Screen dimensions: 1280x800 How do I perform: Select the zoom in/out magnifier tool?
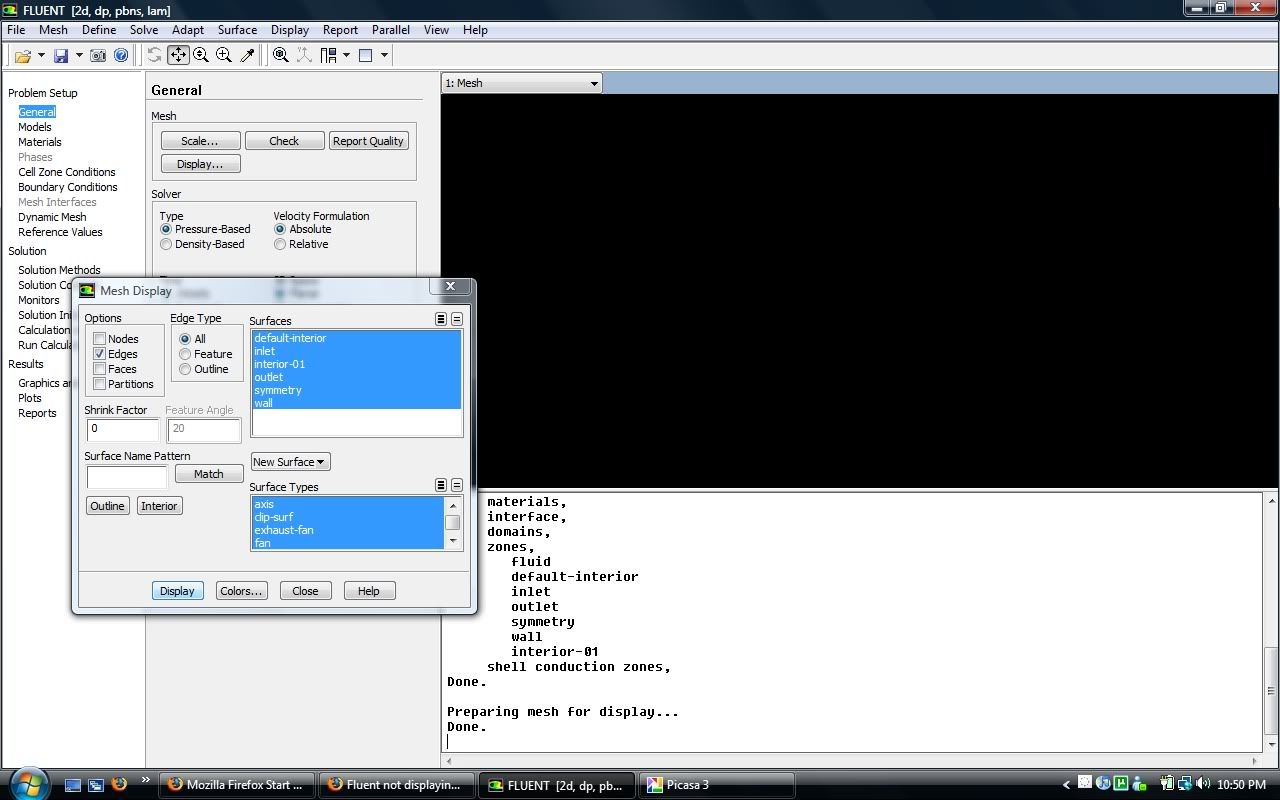click(201, 55)
